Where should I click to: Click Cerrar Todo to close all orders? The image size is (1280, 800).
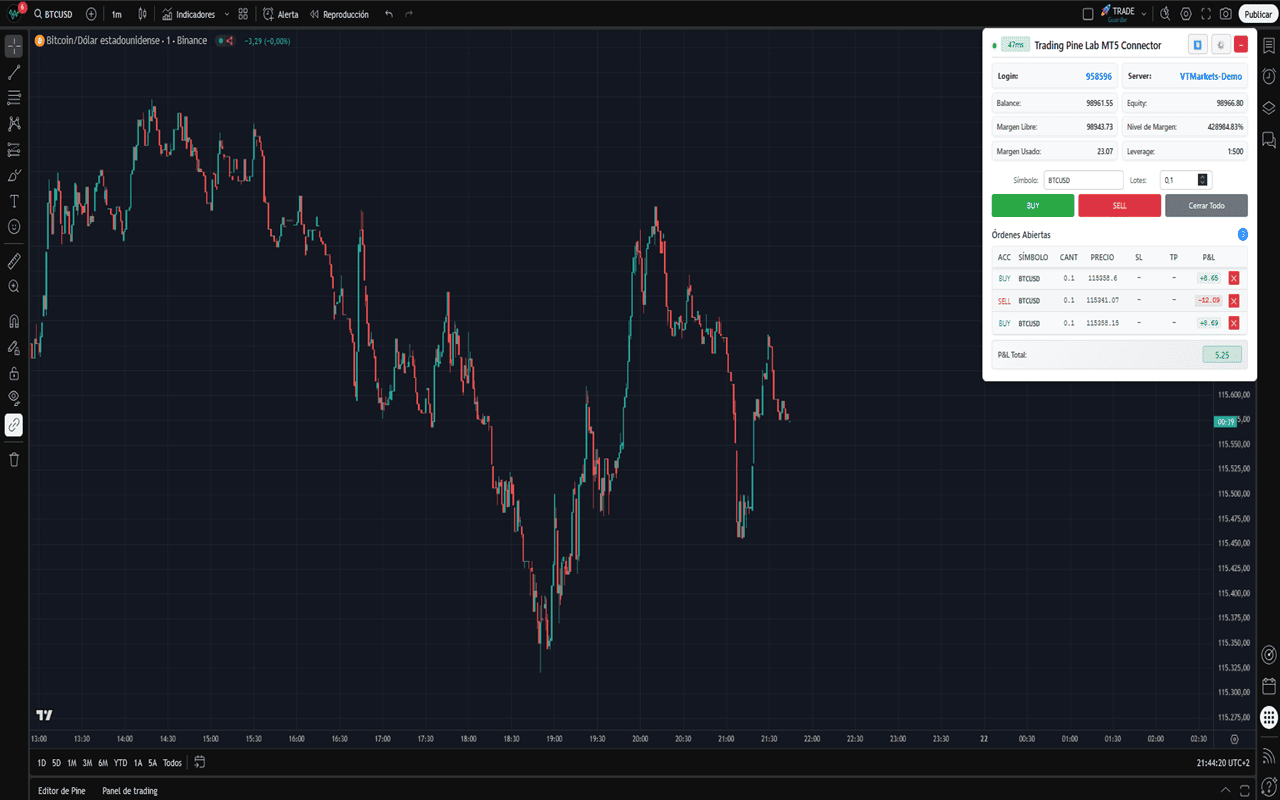point(1206,205)
